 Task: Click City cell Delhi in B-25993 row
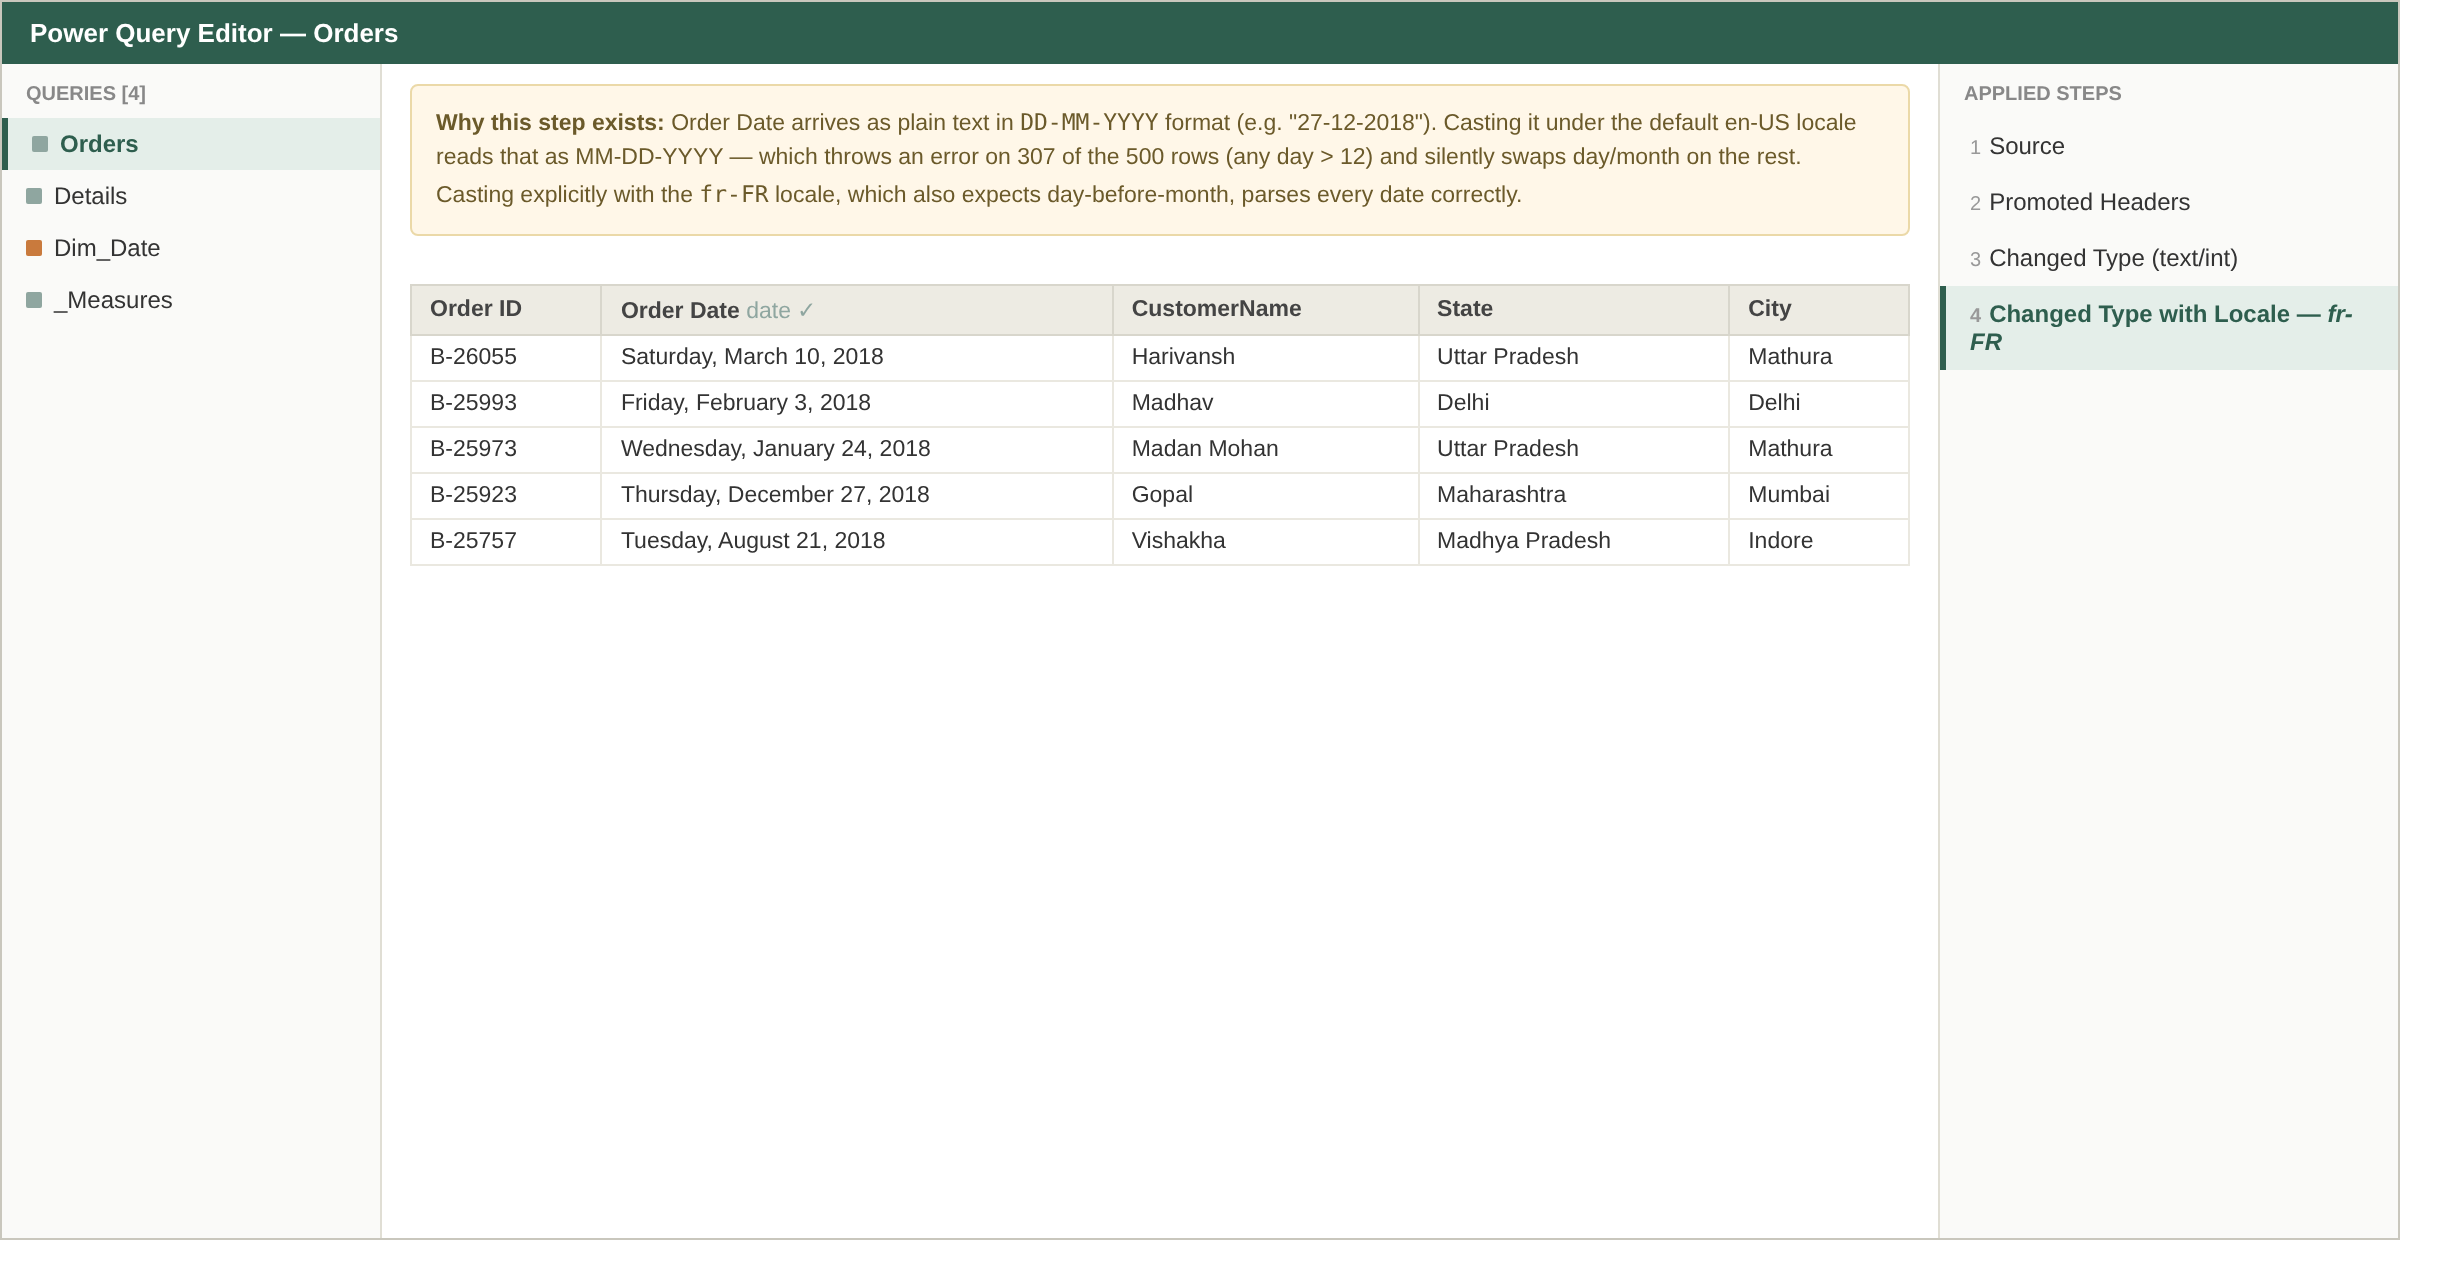pos(1819,403)
